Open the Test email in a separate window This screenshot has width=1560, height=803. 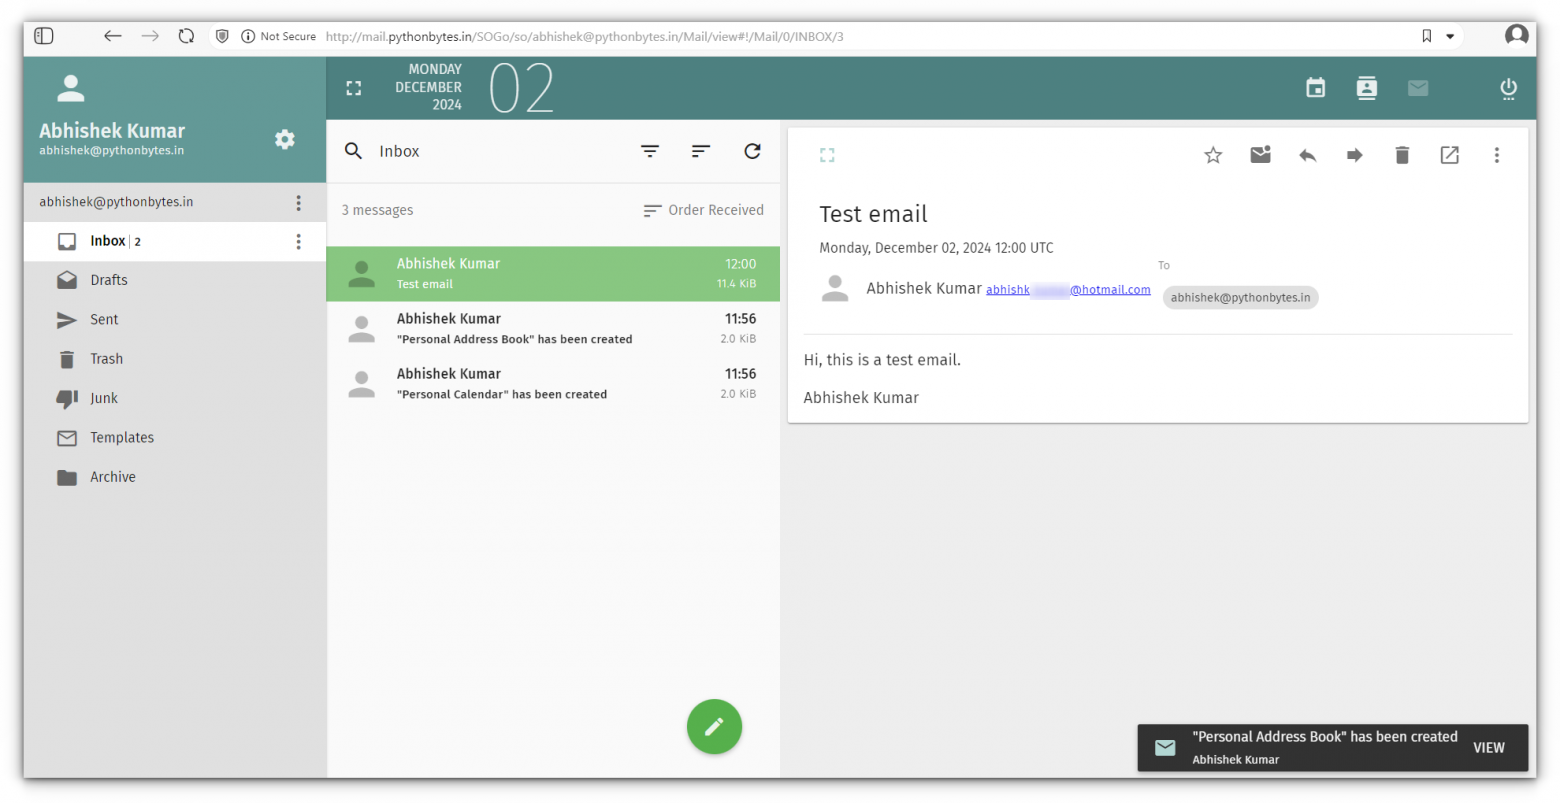1449,155
